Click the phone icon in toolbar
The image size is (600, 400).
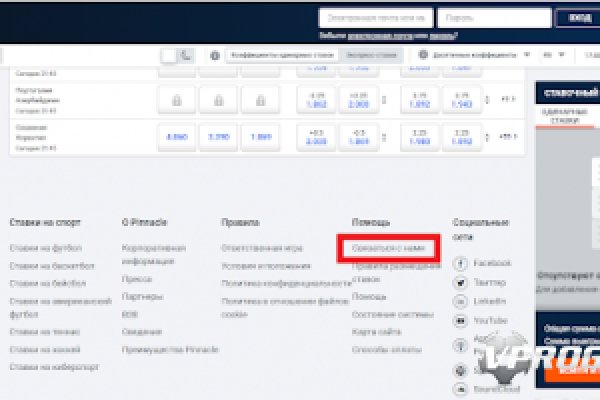[186, 56]
